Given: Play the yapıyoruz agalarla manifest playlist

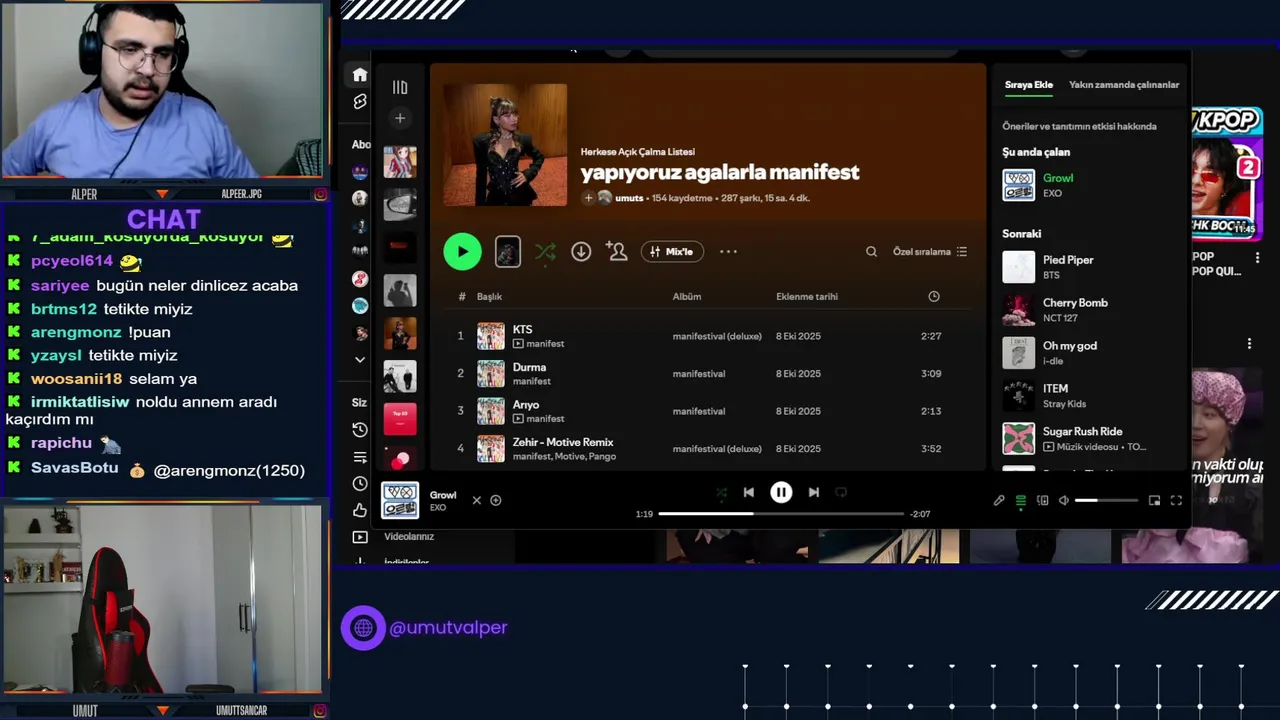Looking at the screenshot, I should coord(462,252).
